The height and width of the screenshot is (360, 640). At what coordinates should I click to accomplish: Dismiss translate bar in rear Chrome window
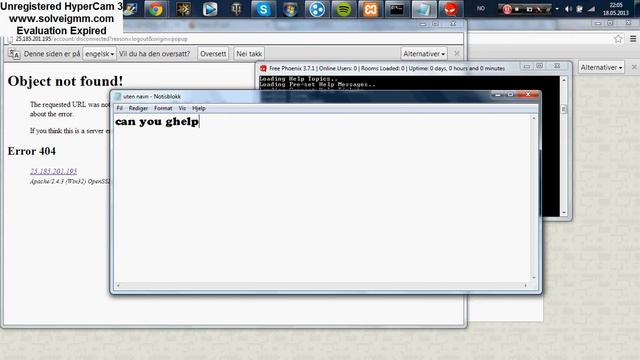[x=634, y=67]
